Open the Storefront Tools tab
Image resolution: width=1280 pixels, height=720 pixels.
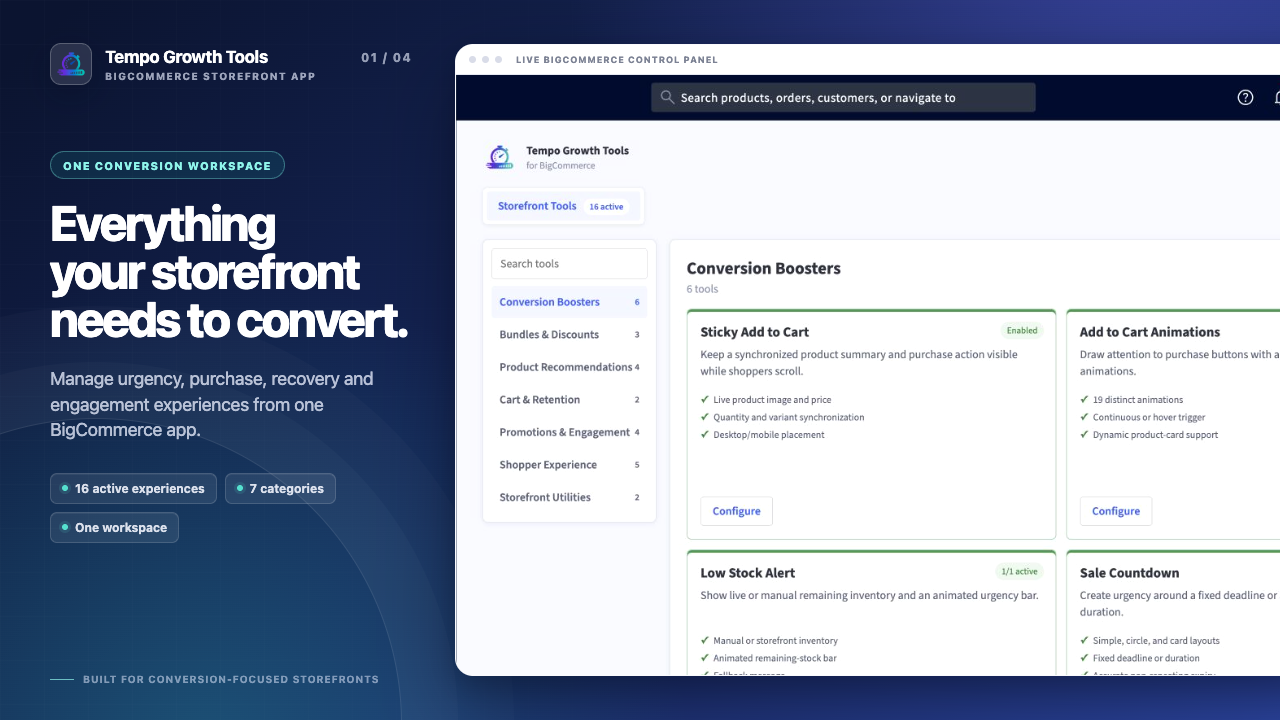point(563,206)
